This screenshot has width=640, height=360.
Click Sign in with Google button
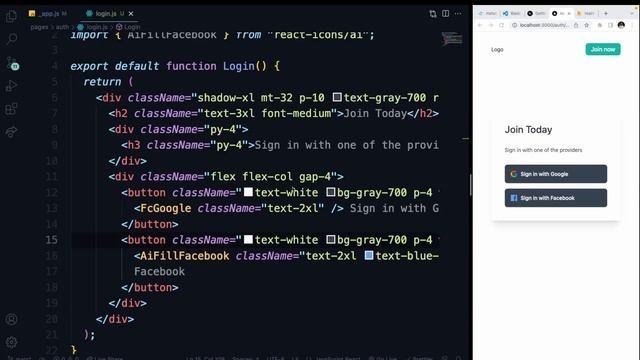[556, 174]
